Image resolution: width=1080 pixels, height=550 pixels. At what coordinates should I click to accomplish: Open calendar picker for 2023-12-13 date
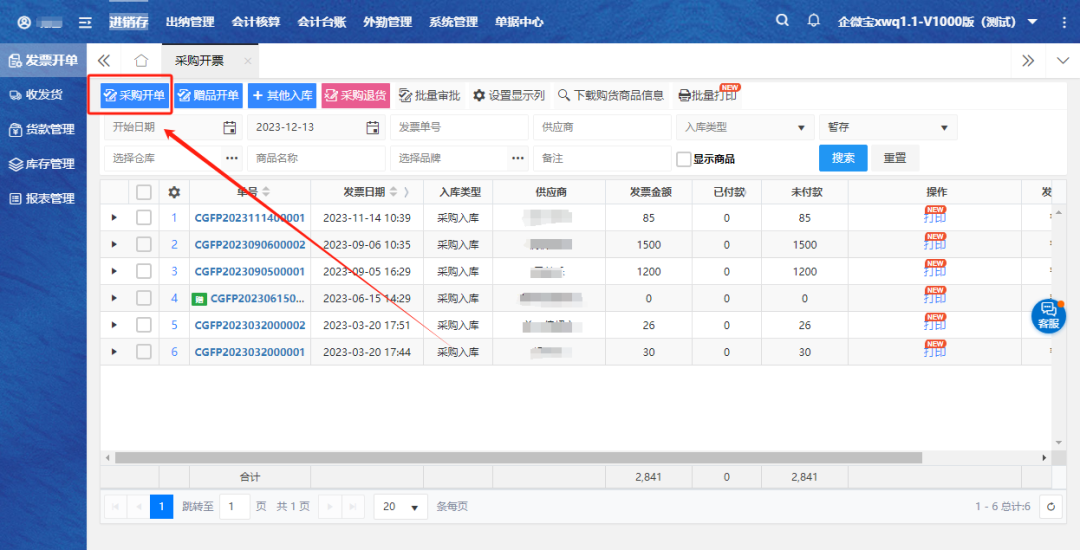373,127
